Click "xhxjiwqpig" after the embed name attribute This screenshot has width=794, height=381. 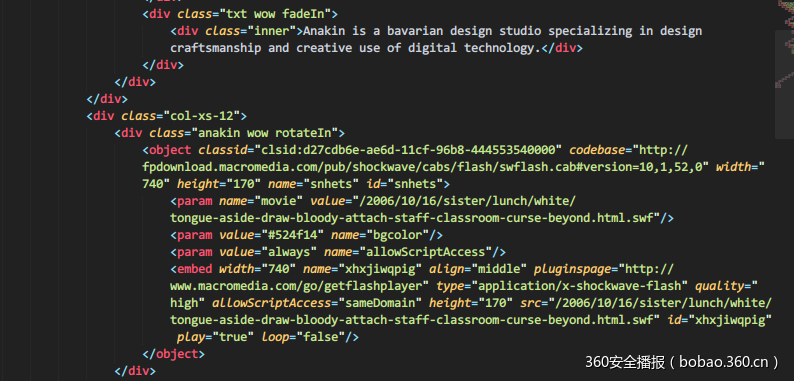[380, 269]
